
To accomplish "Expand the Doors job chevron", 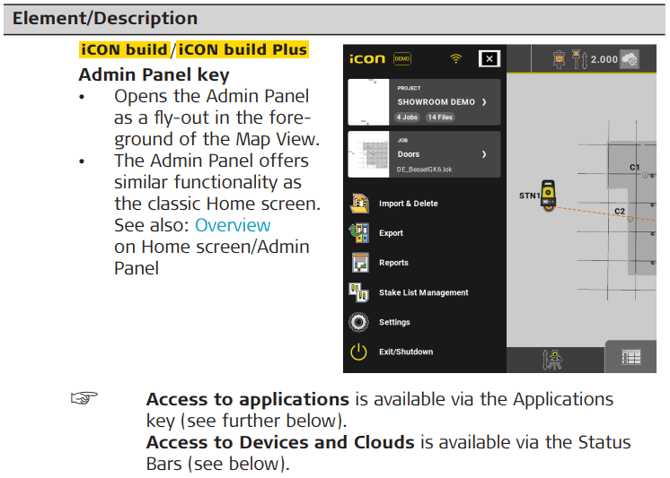I will click(484, 155).
